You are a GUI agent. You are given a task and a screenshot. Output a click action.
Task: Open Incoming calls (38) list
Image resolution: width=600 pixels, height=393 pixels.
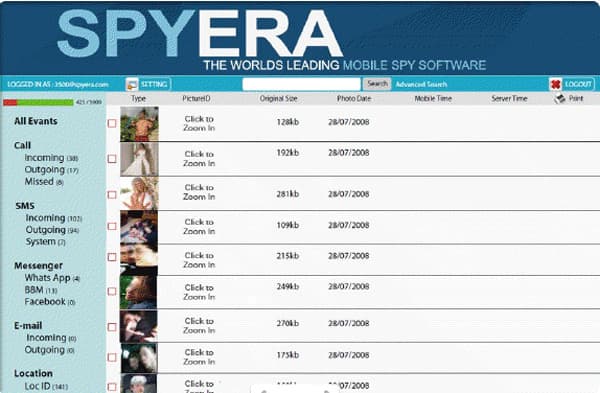51,158
